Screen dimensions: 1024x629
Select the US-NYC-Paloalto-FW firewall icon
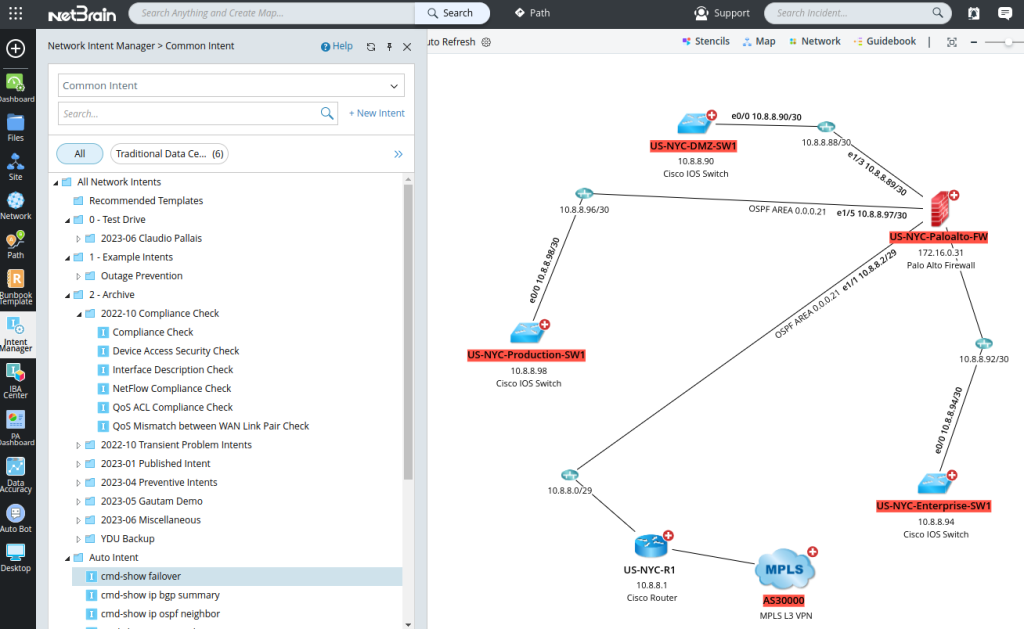tap(940, 209)
